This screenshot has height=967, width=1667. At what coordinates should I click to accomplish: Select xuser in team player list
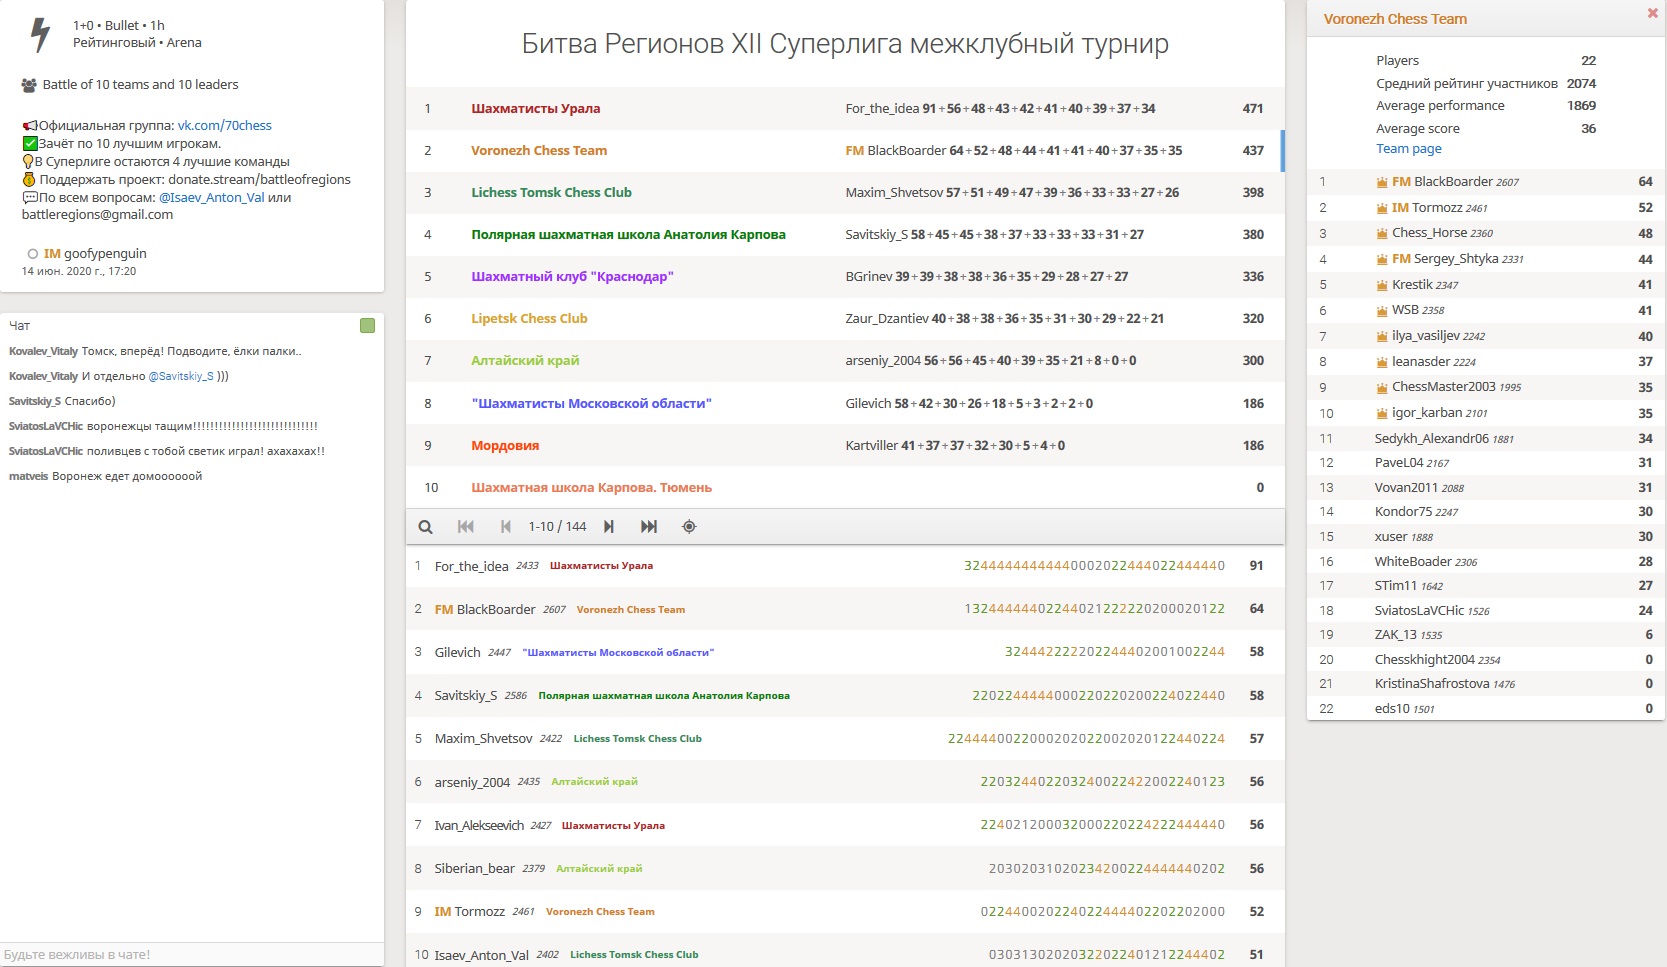click(1486, 536)
